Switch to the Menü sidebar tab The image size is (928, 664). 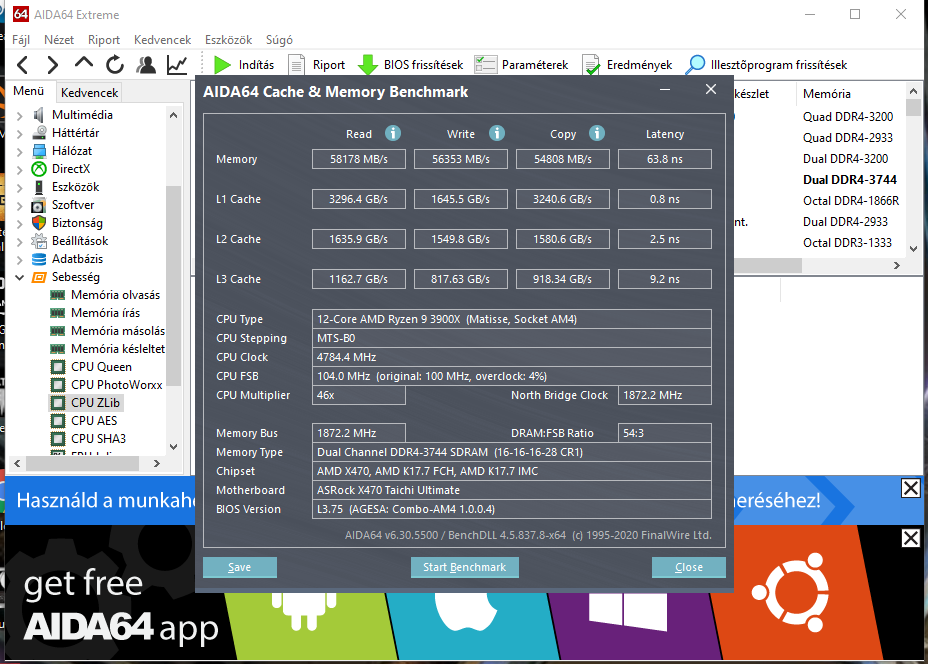(x=28, y=91)
